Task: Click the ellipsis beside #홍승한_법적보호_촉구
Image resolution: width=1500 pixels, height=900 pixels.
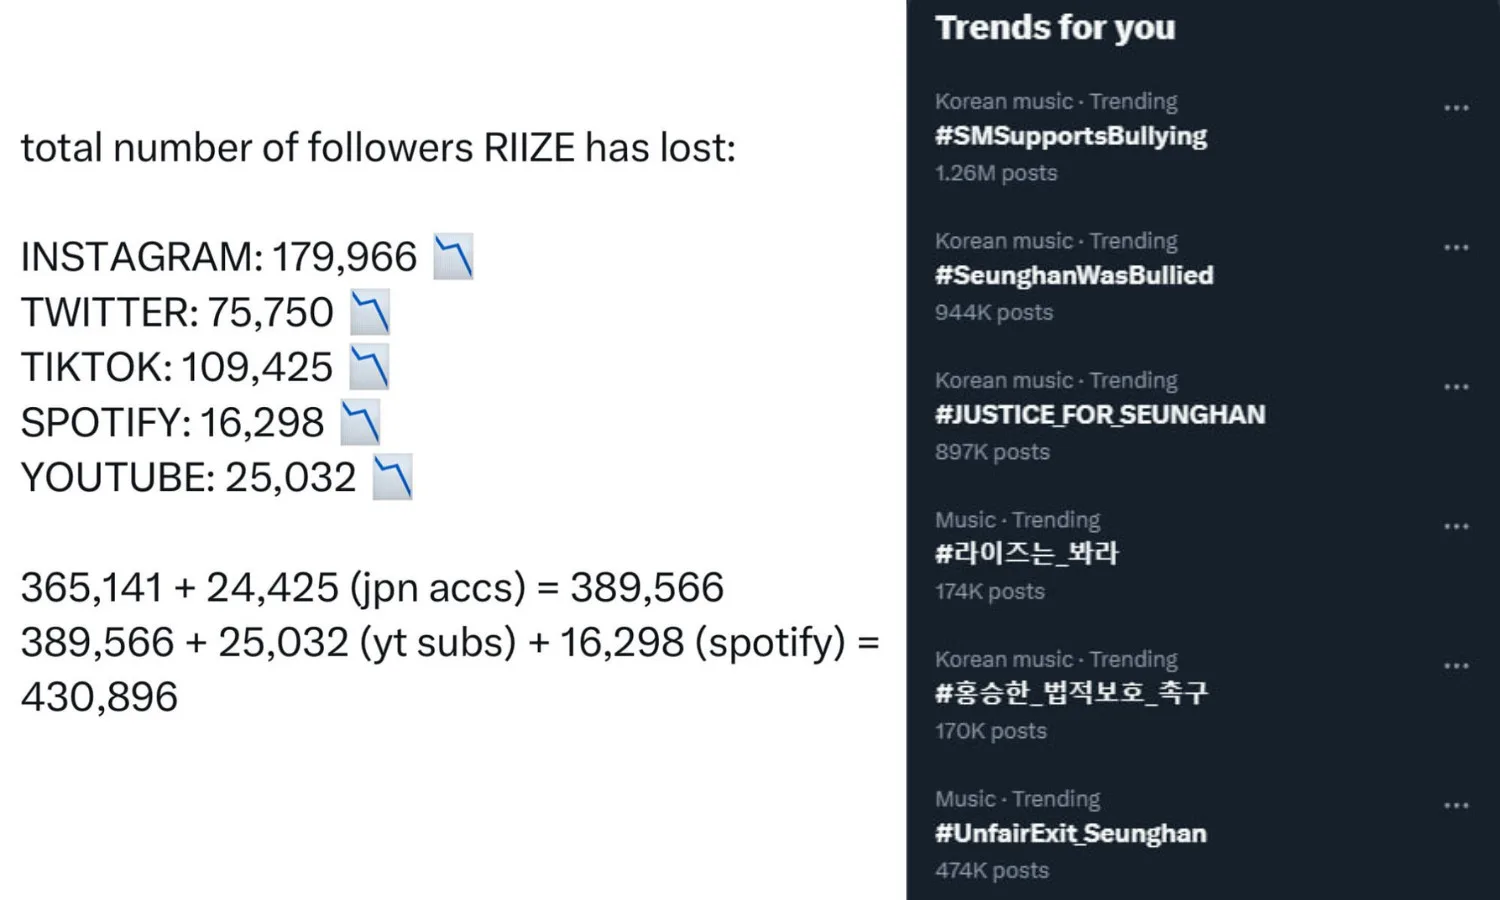Action: 1456,666
